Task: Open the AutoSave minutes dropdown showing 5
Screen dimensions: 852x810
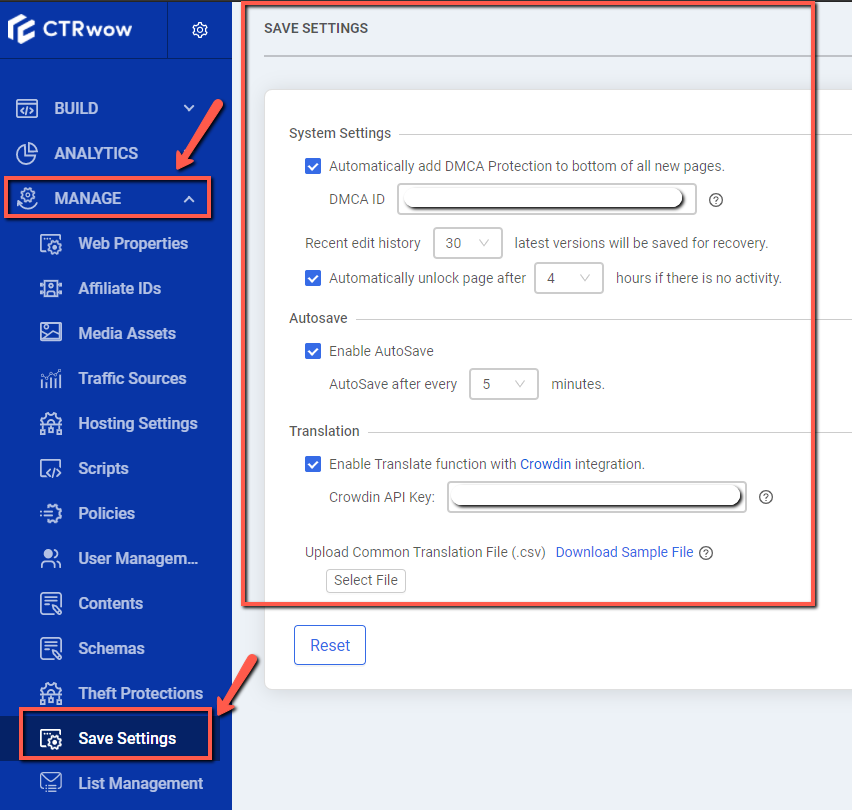Action: click(x=504, y=384)
